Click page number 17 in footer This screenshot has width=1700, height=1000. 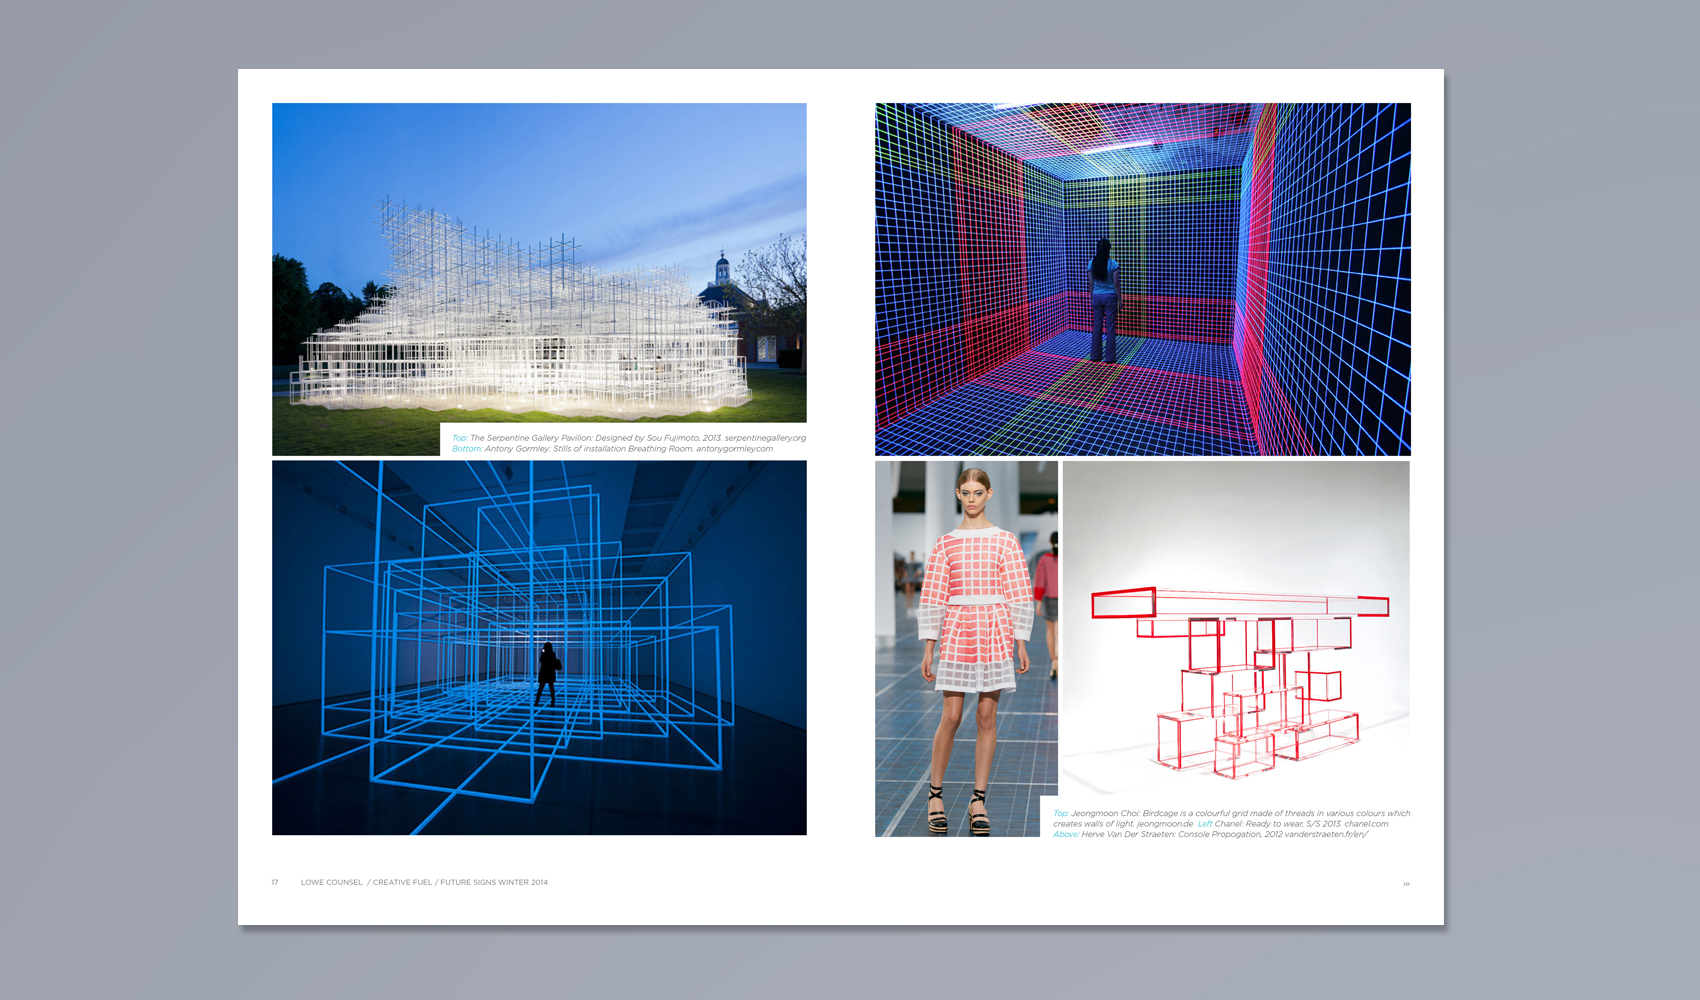275,883
